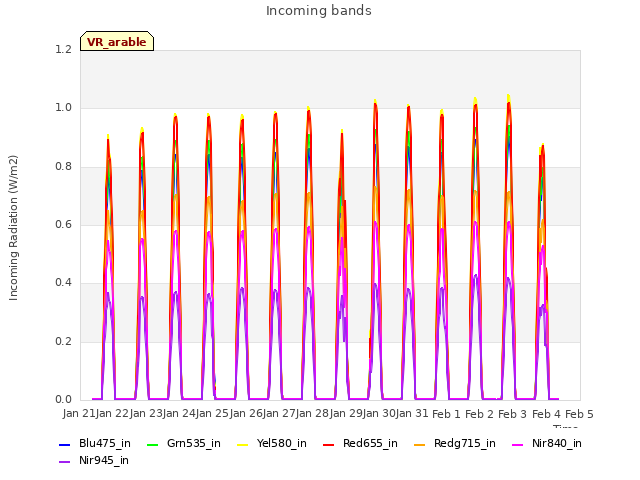
Task: Click the Feb 1 x-axis tick label
Action: [446, 414]
